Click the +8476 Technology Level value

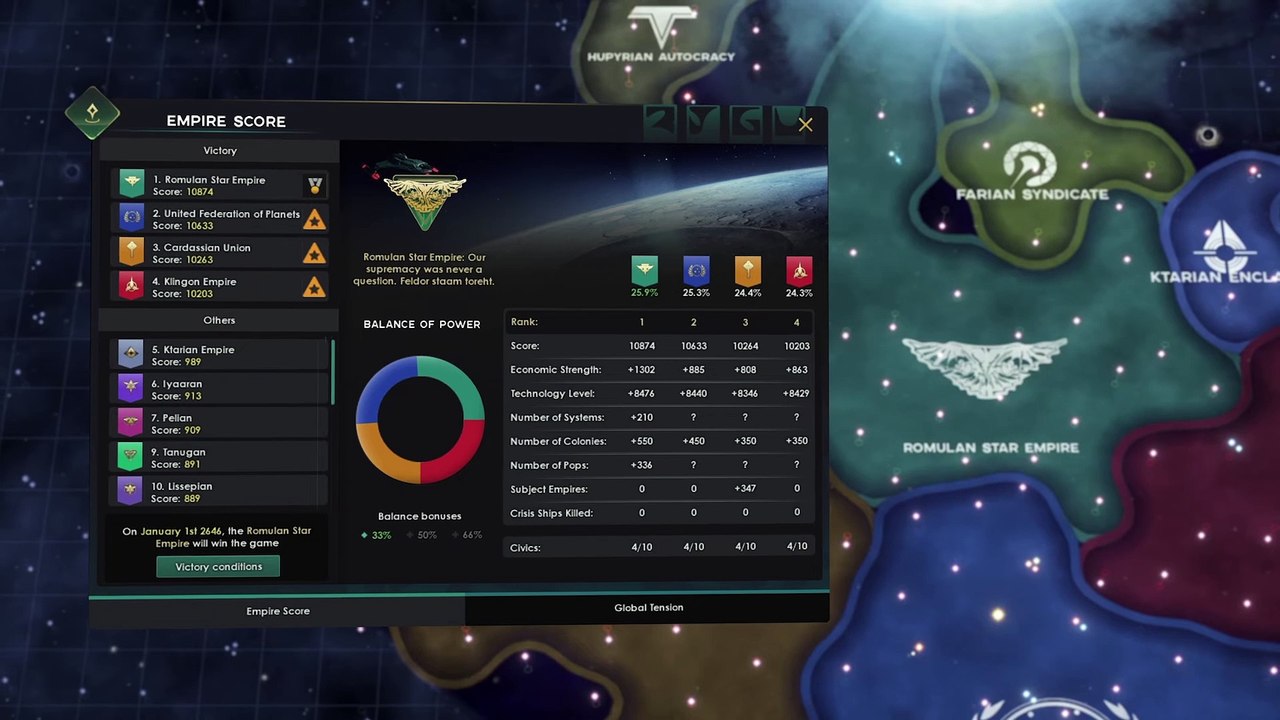[x=641, y=394]
